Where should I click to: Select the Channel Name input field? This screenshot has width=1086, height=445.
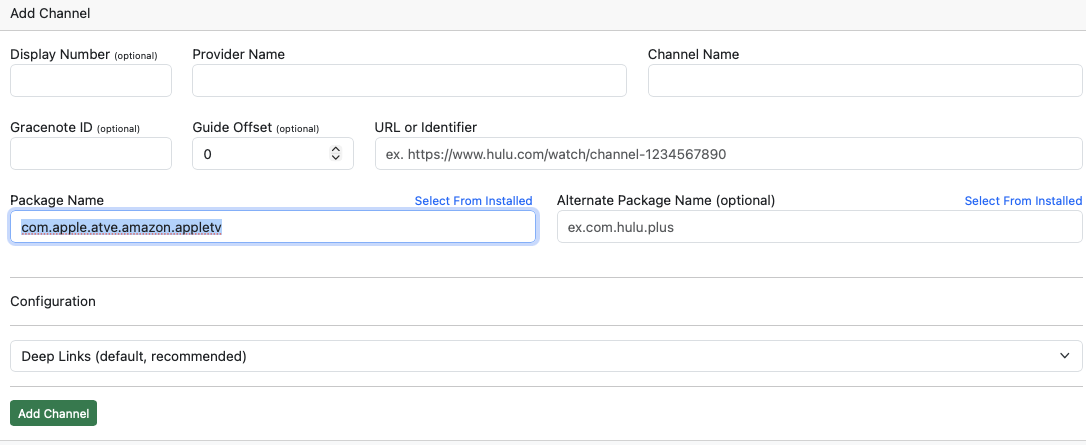[x=865, y=81]
